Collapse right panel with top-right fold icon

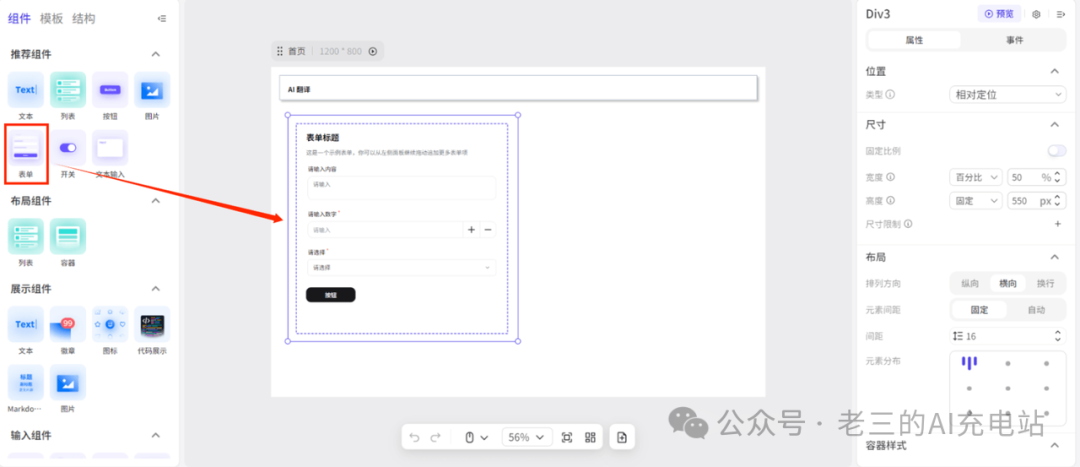click(1061, 14)
